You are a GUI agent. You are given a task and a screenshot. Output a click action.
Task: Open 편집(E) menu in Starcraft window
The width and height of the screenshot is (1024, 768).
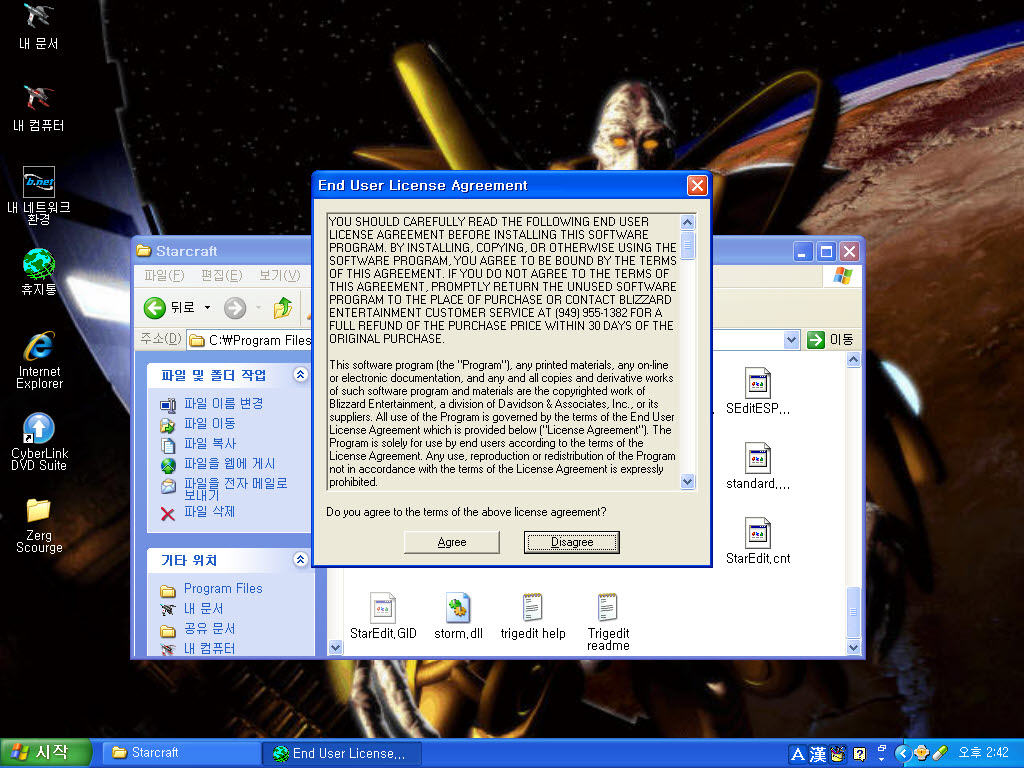coord(221,276)
